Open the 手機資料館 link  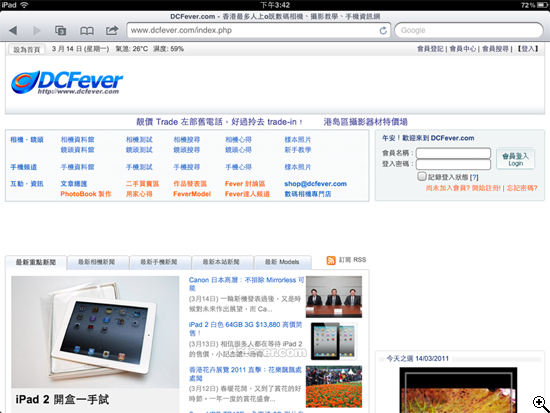[x=78, y=167]
